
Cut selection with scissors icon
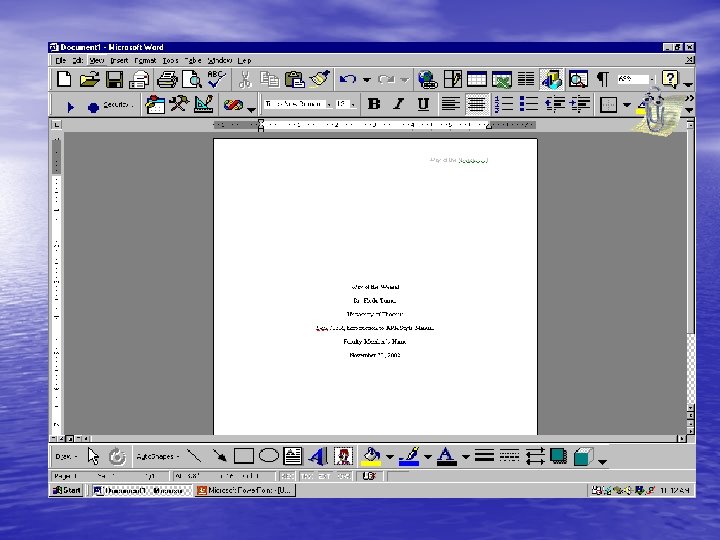(245, 79)
